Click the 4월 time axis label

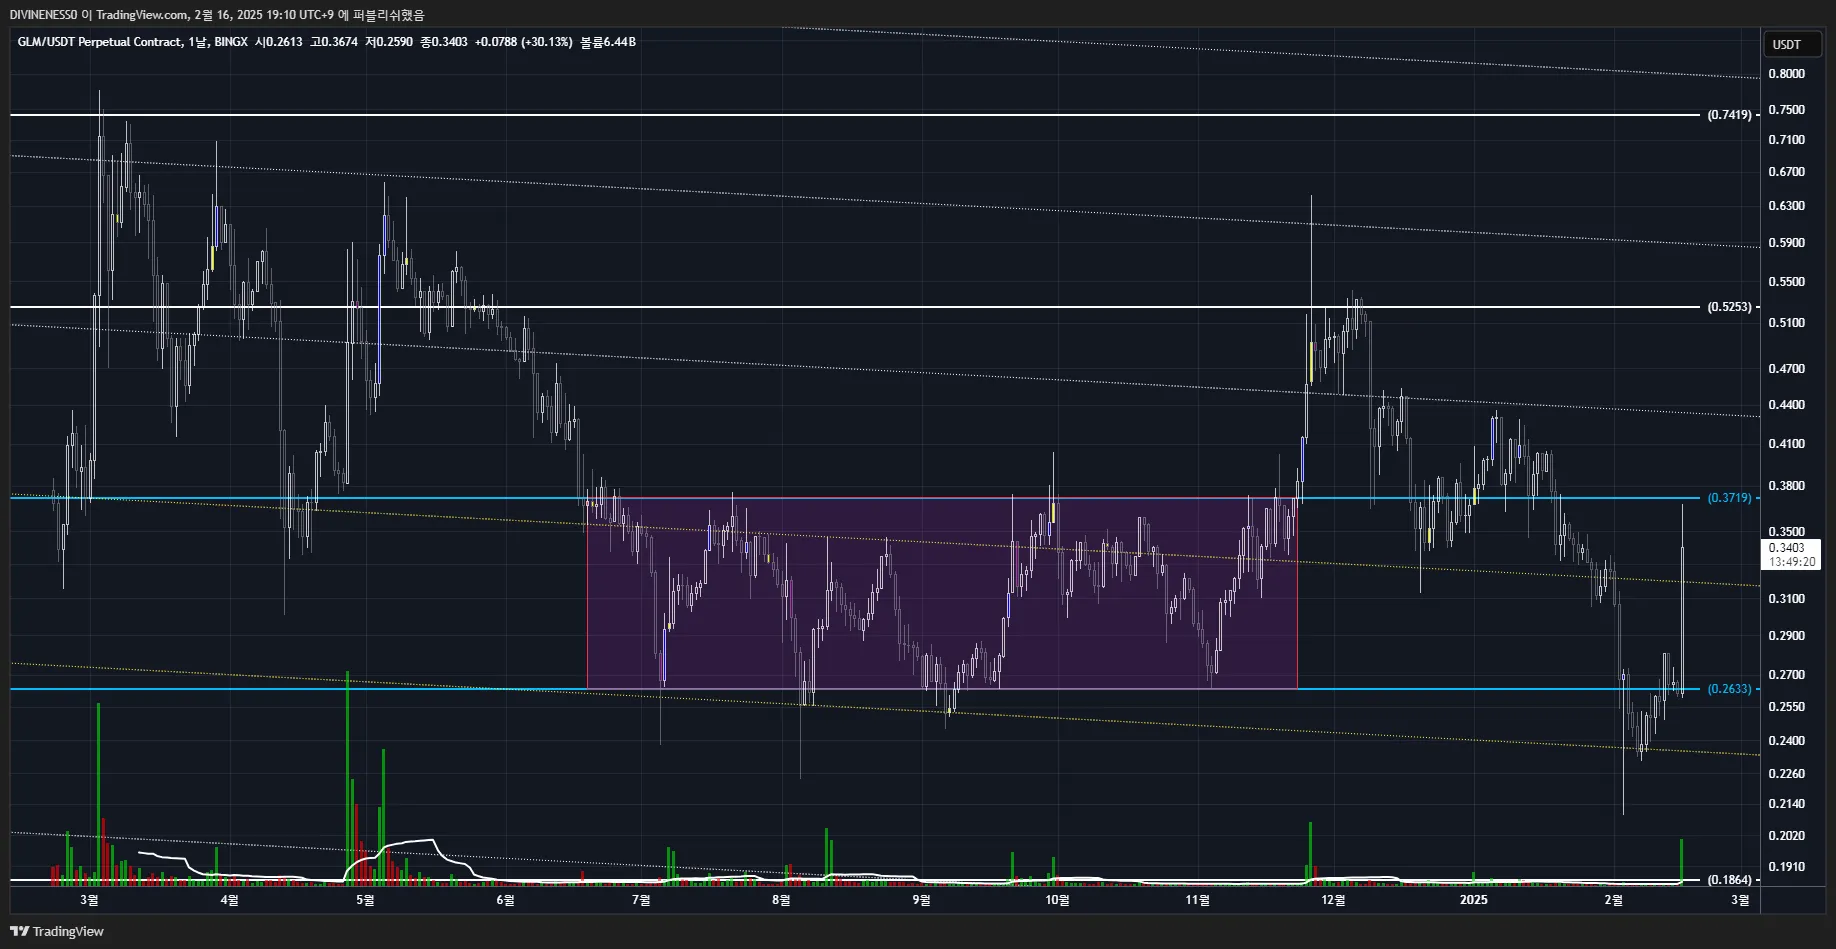coord(229,900)
